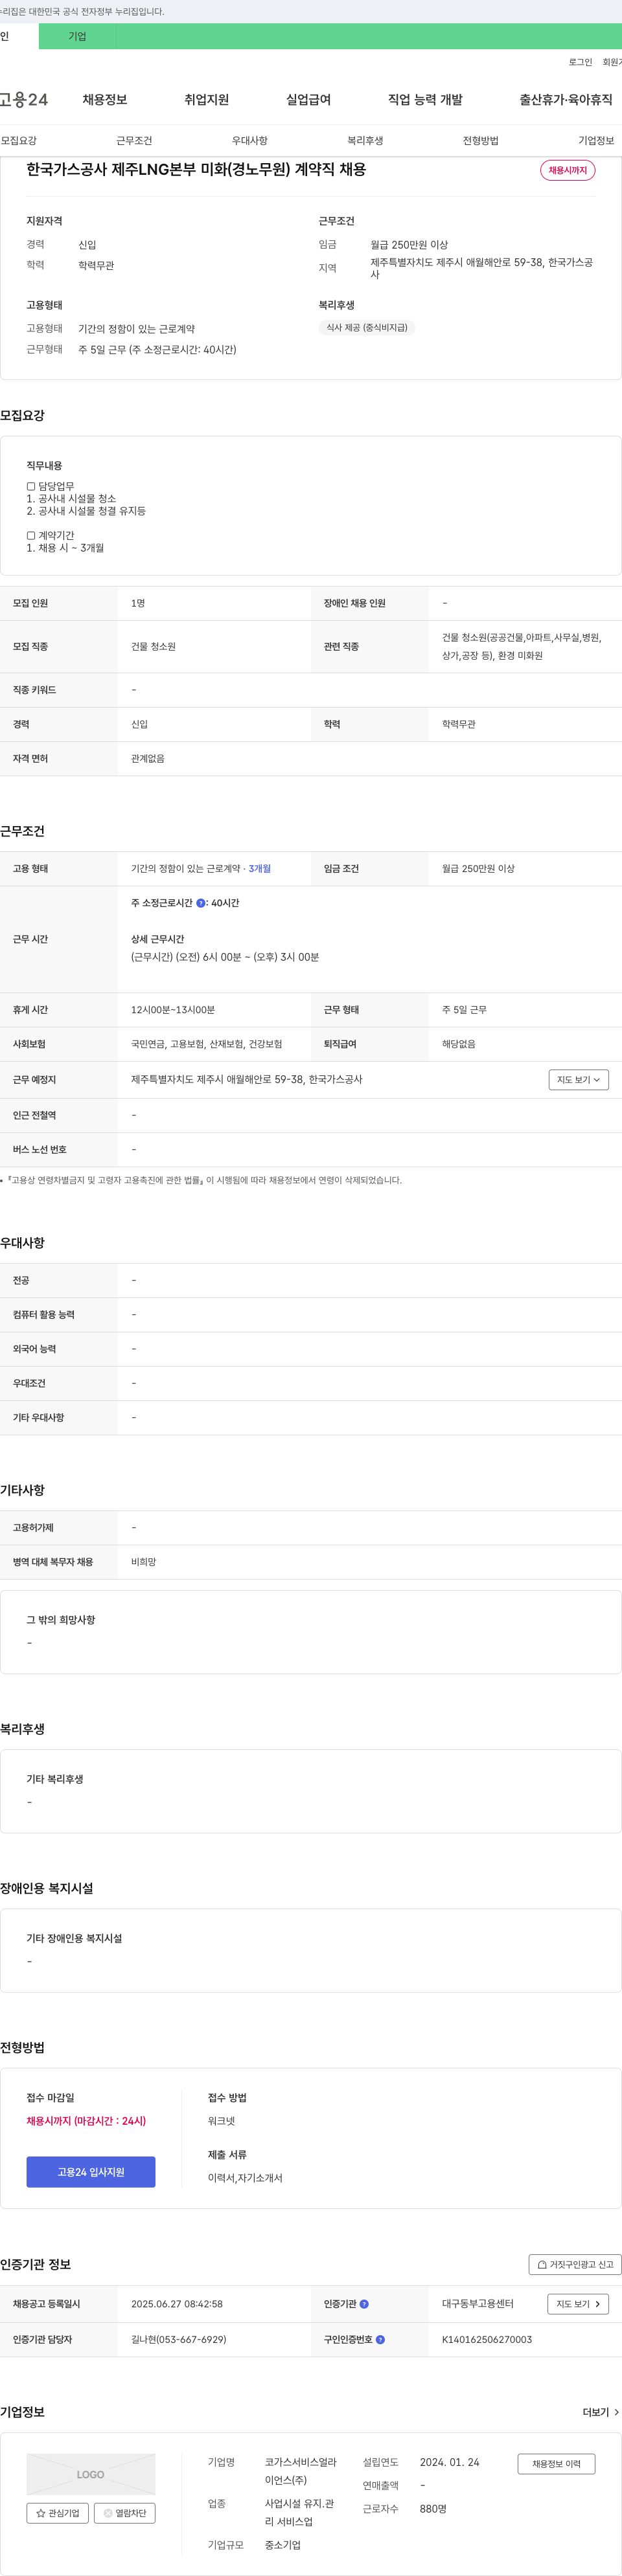Open the 고용24 logo home link

click(24, 100)
